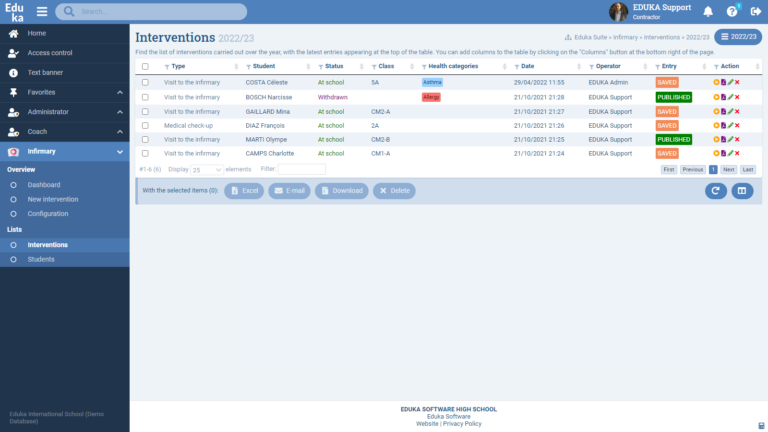The height and width of the screenshot is (432, 768).
Task: Click the purple document icon for GAILLARD Mina
Action: point(723,112)
